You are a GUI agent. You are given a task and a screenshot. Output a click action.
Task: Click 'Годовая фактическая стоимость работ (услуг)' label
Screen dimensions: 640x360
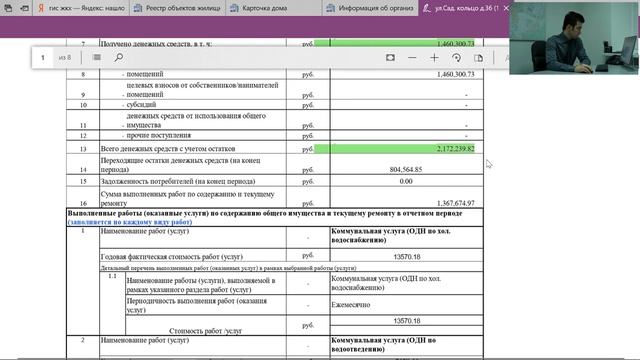coord(171,257)
